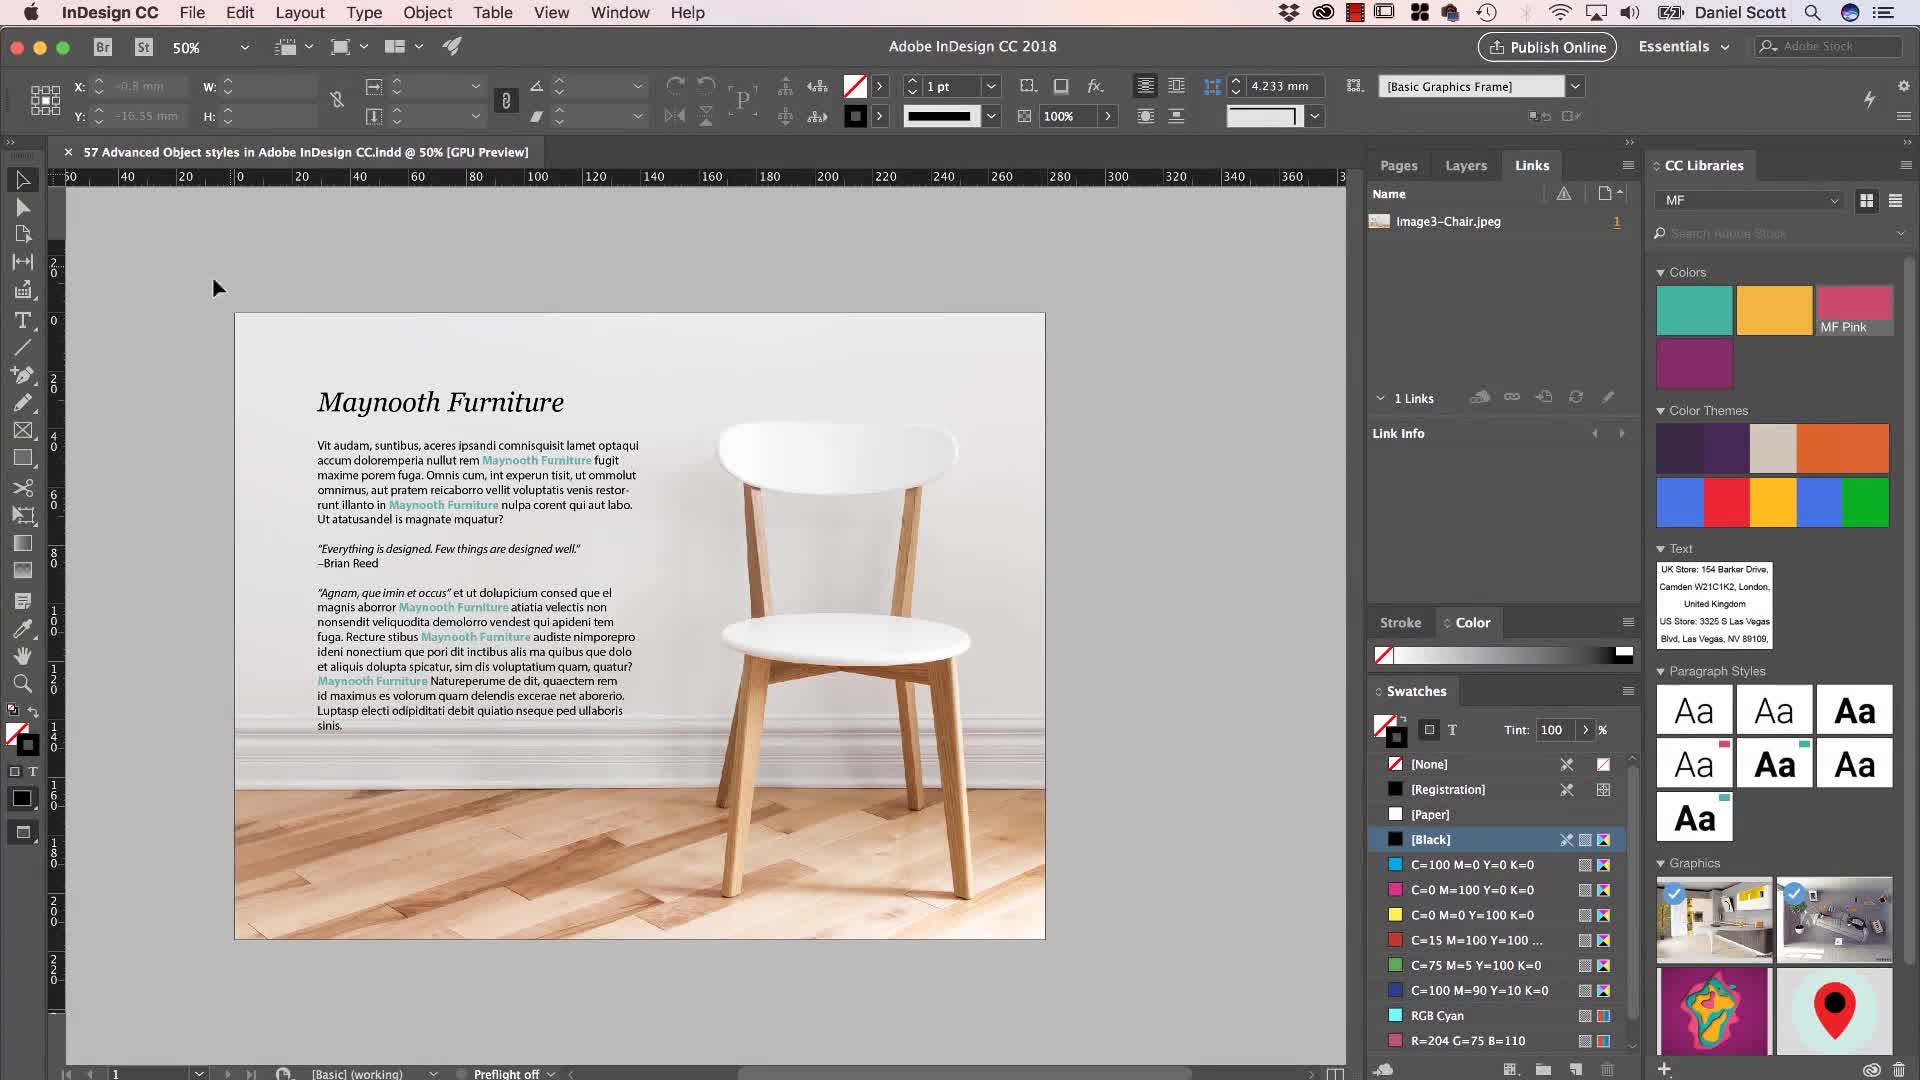
Task: Open the Table menu
Action: tap(493, 13)
